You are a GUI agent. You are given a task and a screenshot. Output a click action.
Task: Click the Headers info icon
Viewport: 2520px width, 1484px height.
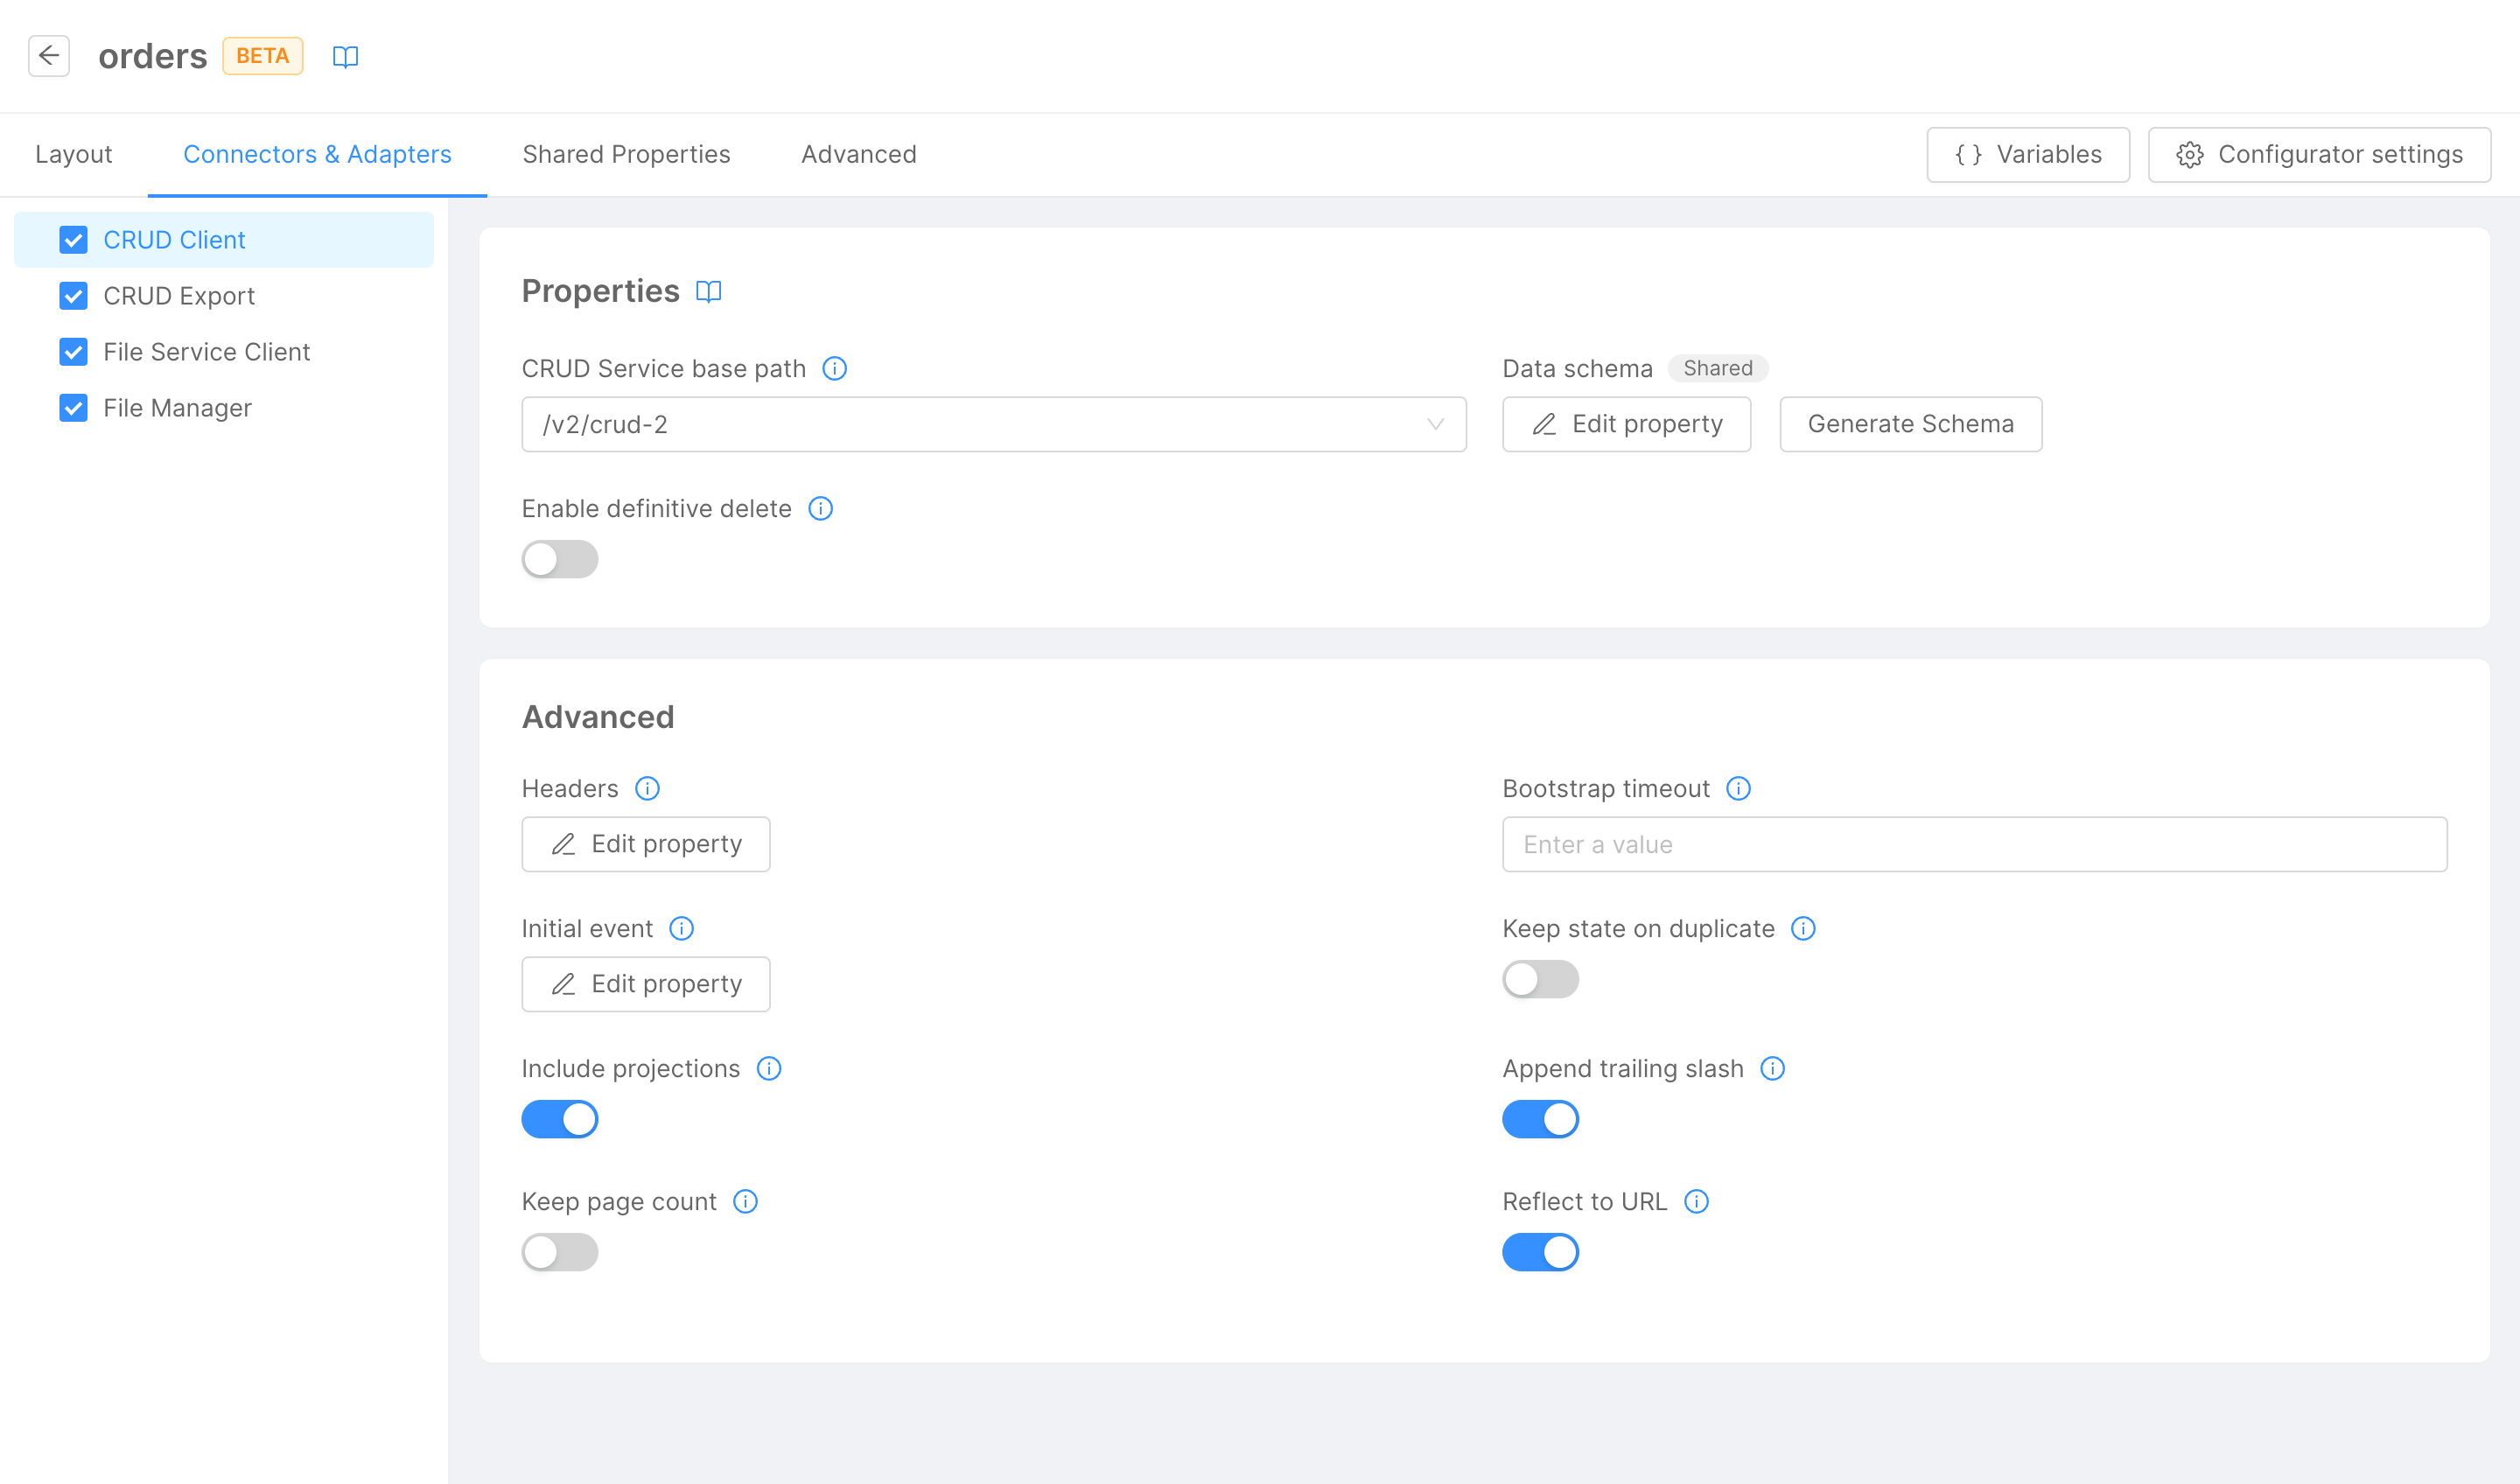click(x=647, y=788)
